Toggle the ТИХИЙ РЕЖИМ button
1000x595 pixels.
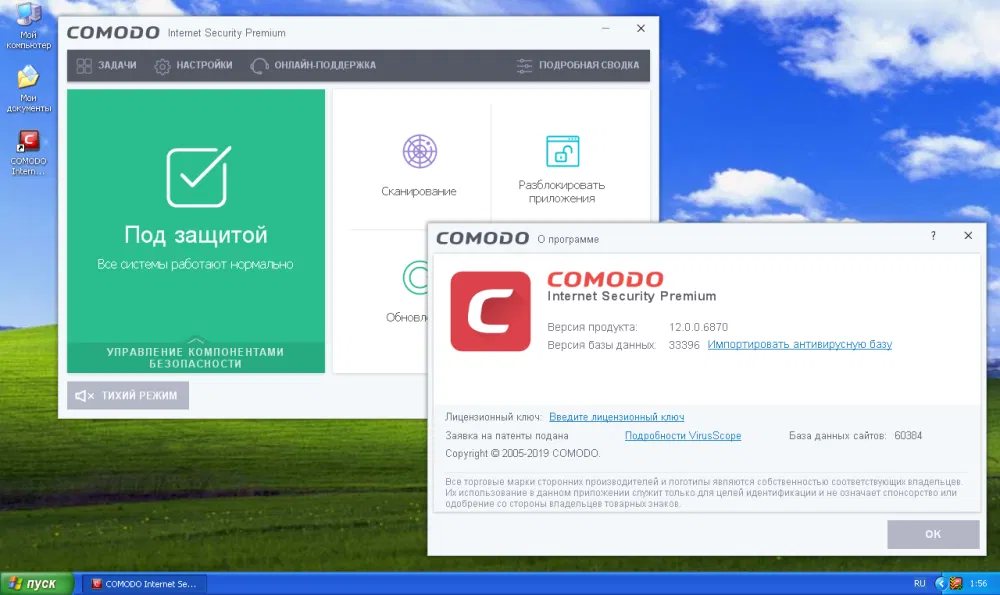tap(128, 396)
